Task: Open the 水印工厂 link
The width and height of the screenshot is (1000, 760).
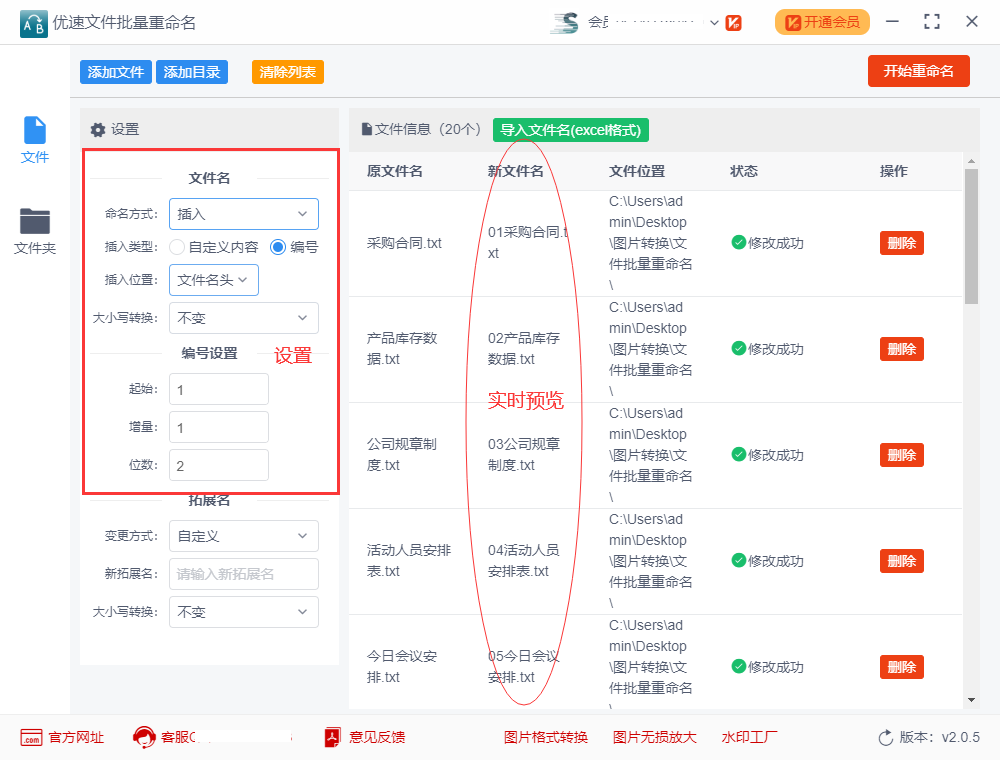Action: [x=749, y=738]
